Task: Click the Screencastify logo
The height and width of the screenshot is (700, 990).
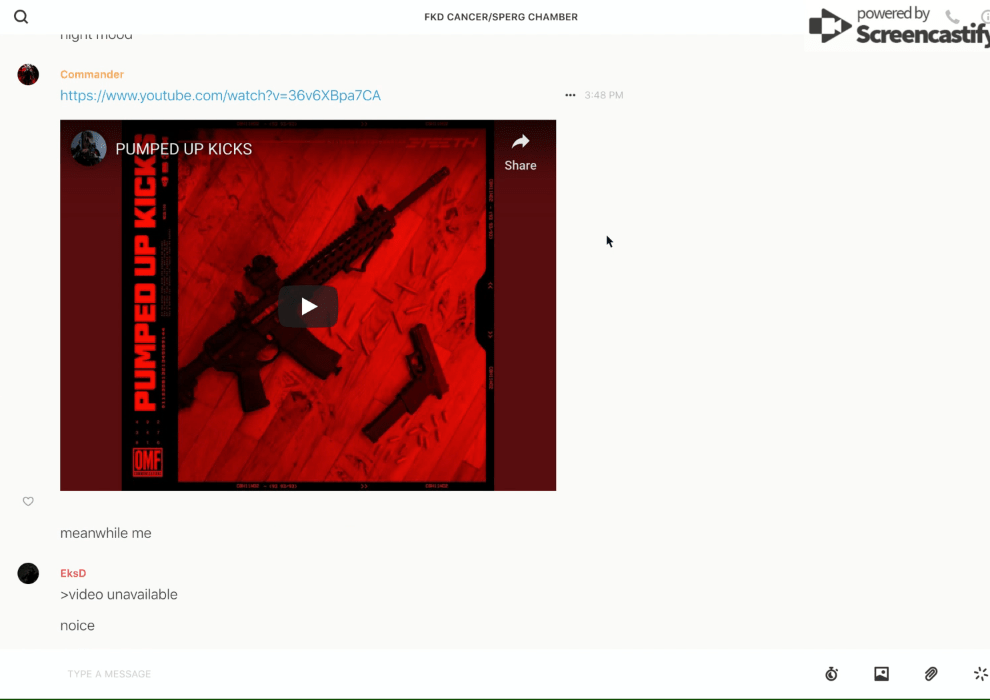Action: click(x=898, y=27)
